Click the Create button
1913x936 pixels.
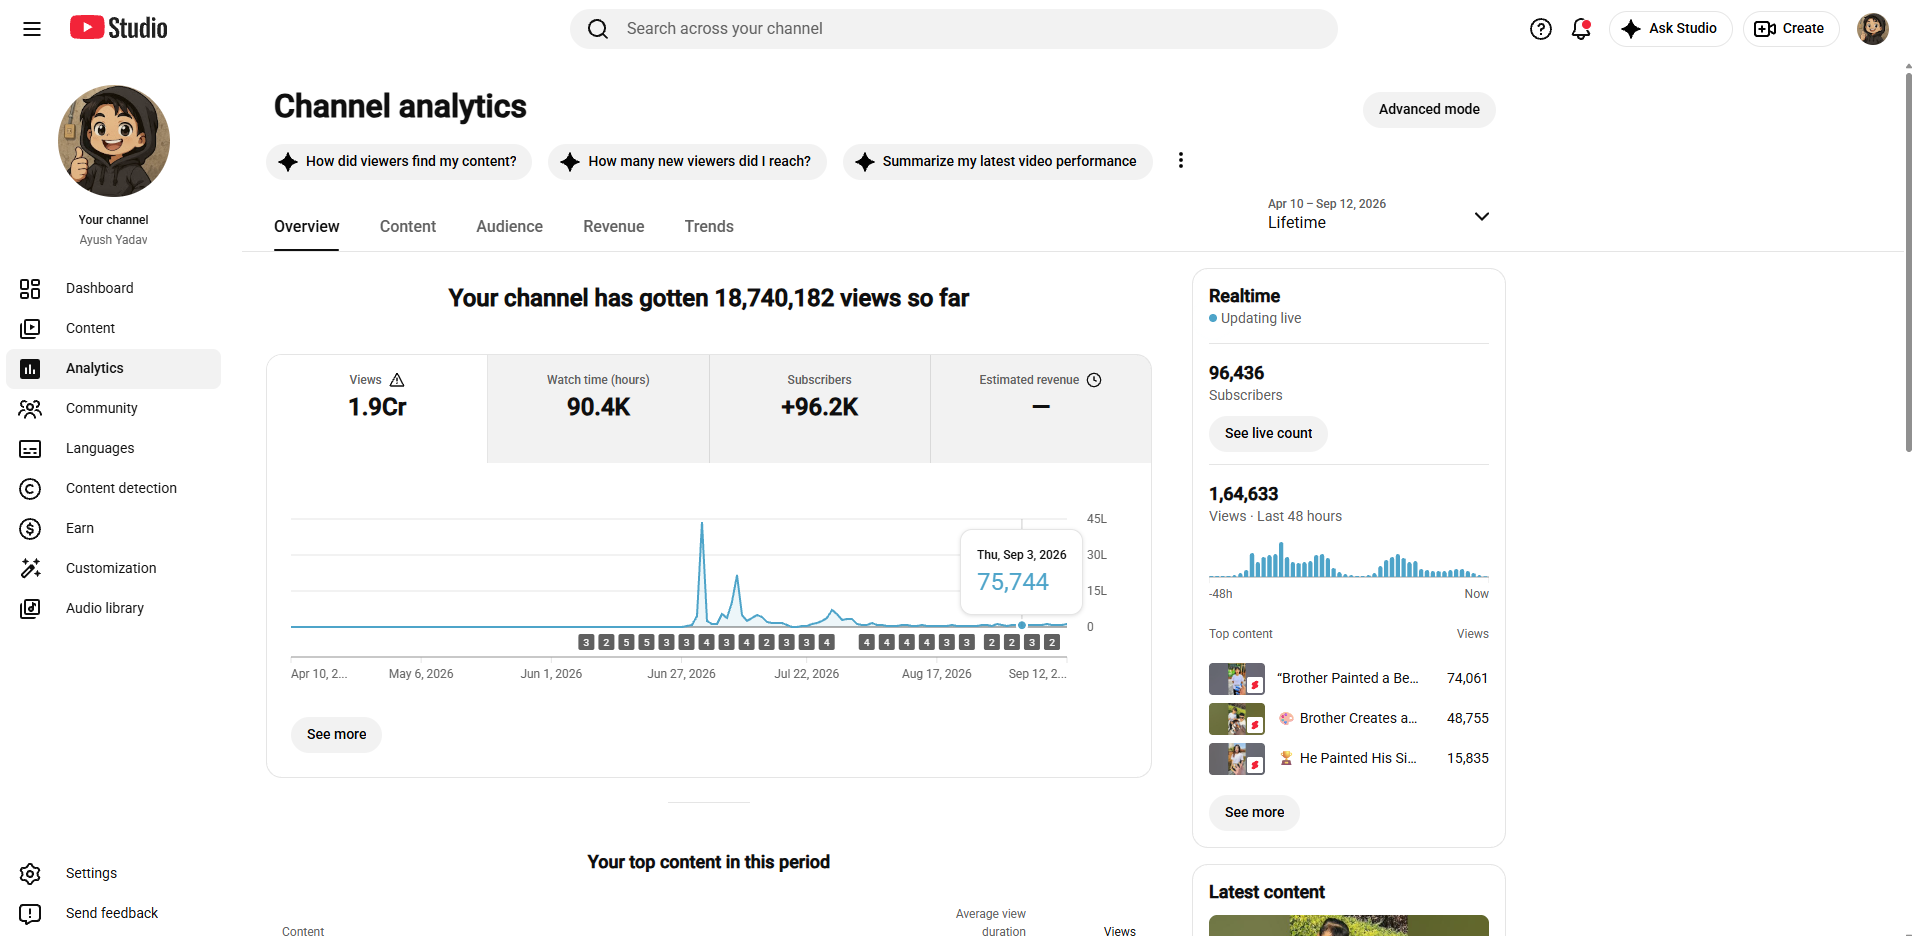click(1791, 29)
